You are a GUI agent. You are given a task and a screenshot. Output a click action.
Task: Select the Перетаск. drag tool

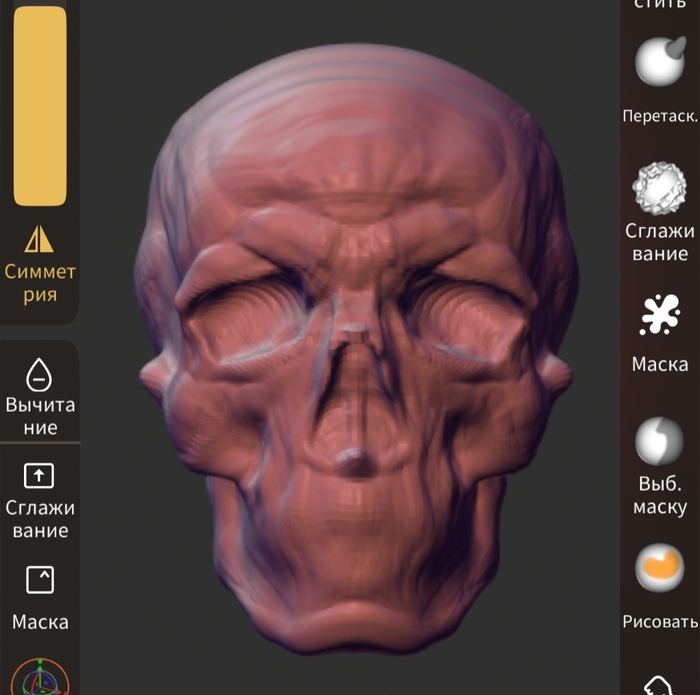point(660,80)
